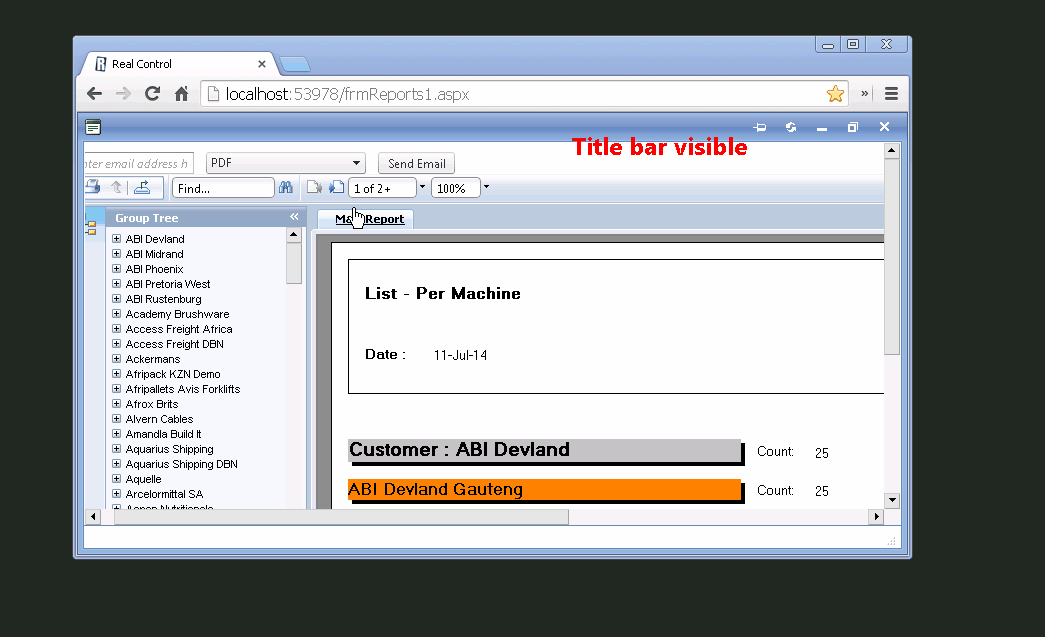The image size is (1045, 637).
Task: Click the previous page icon
Action: pos(314,188)
